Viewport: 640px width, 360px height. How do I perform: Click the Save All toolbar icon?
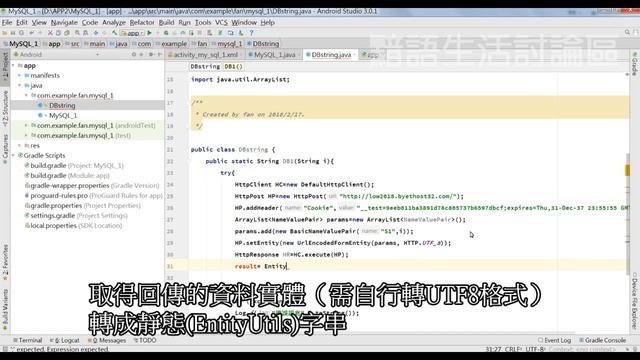13,33
